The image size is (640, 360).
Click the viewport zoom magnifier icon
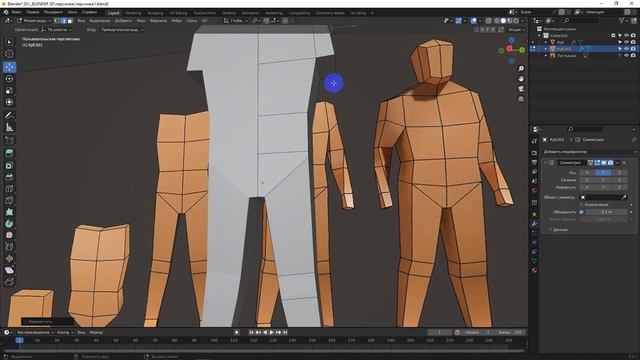click(x=521, y=69)
